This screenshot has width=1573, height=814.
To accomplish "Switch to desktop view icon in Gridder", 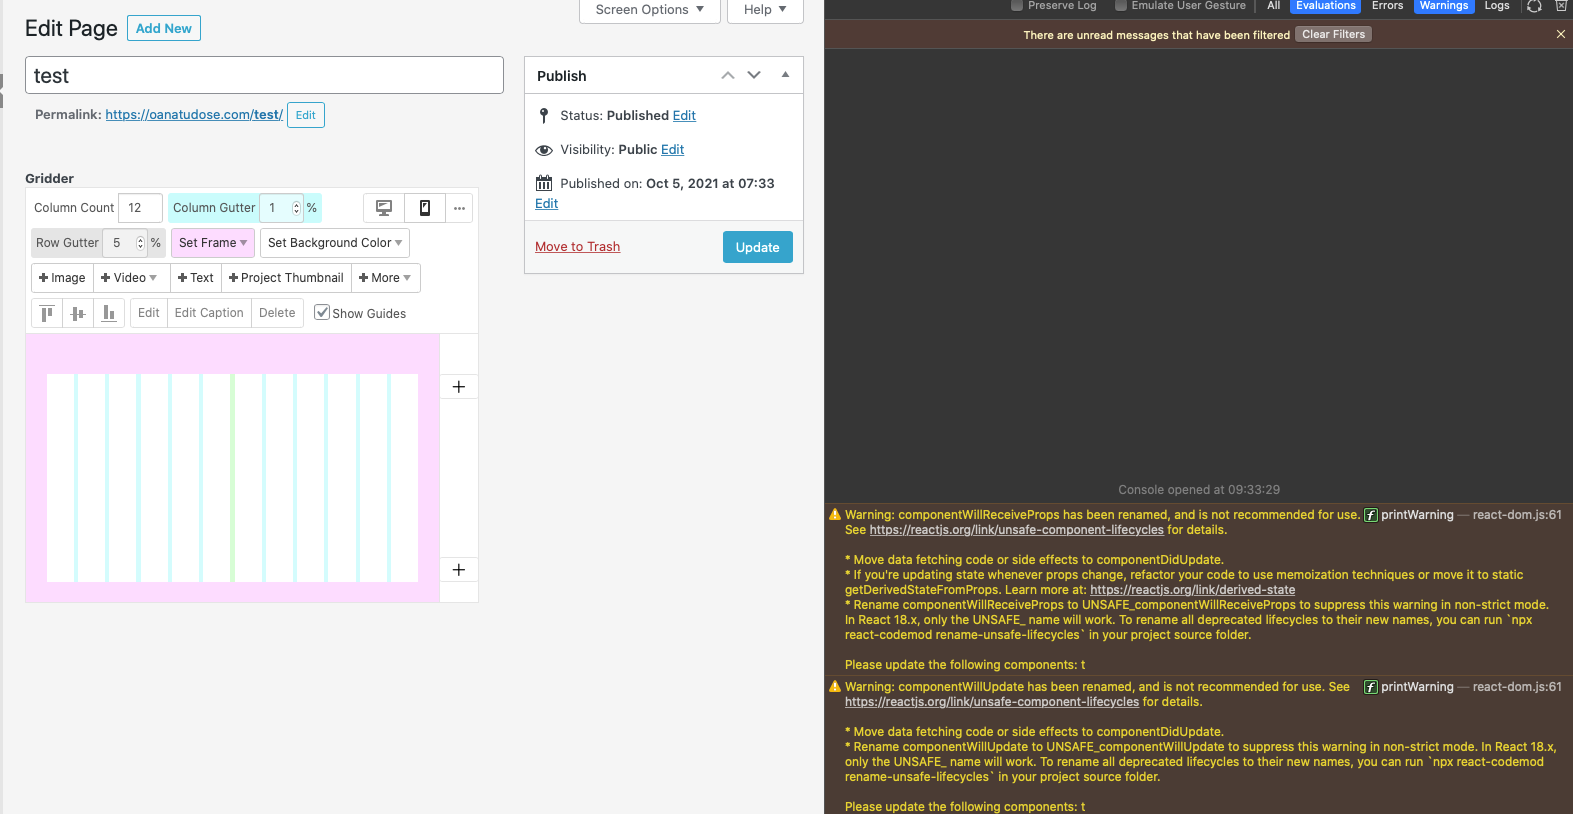I will click(383, 208).
